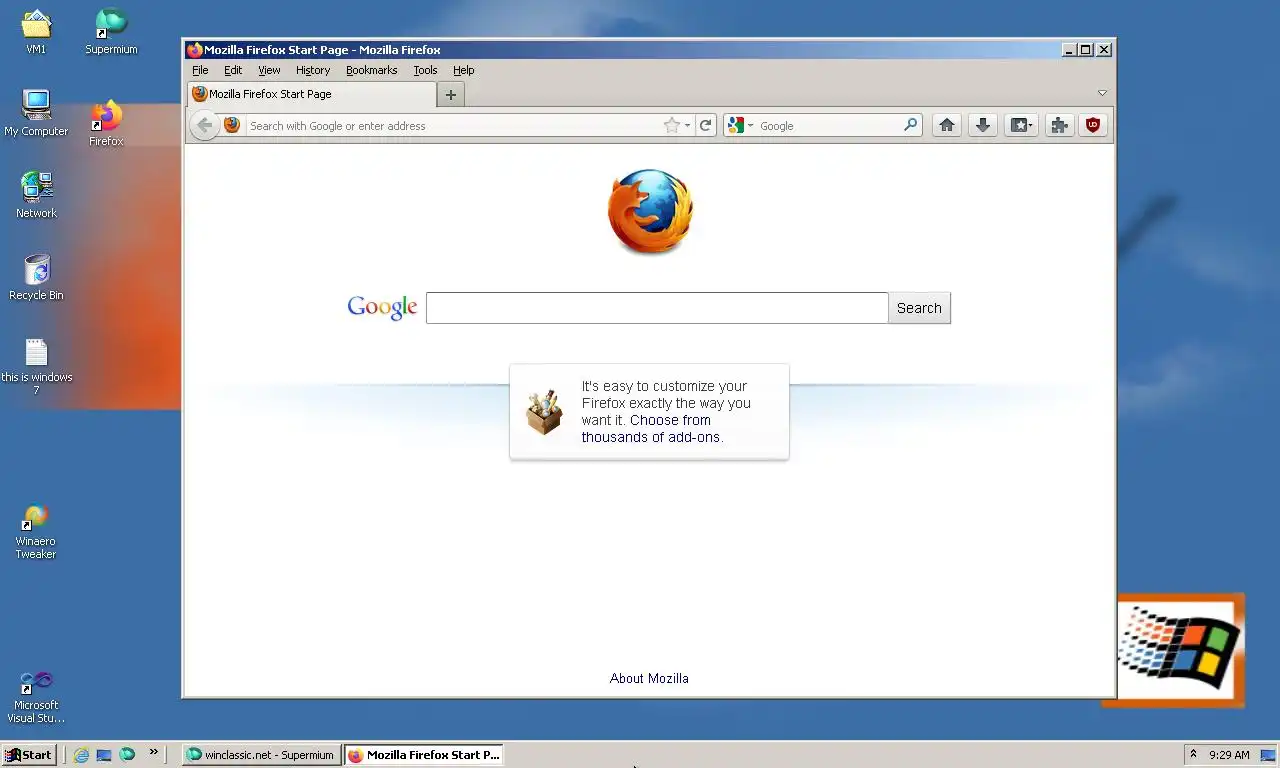Open the File menu

click(x=200, y=70)
